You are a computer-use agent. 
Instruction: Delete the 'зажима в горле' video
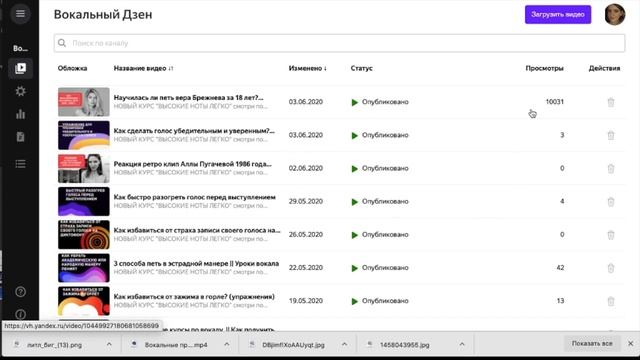coord(611,301)
